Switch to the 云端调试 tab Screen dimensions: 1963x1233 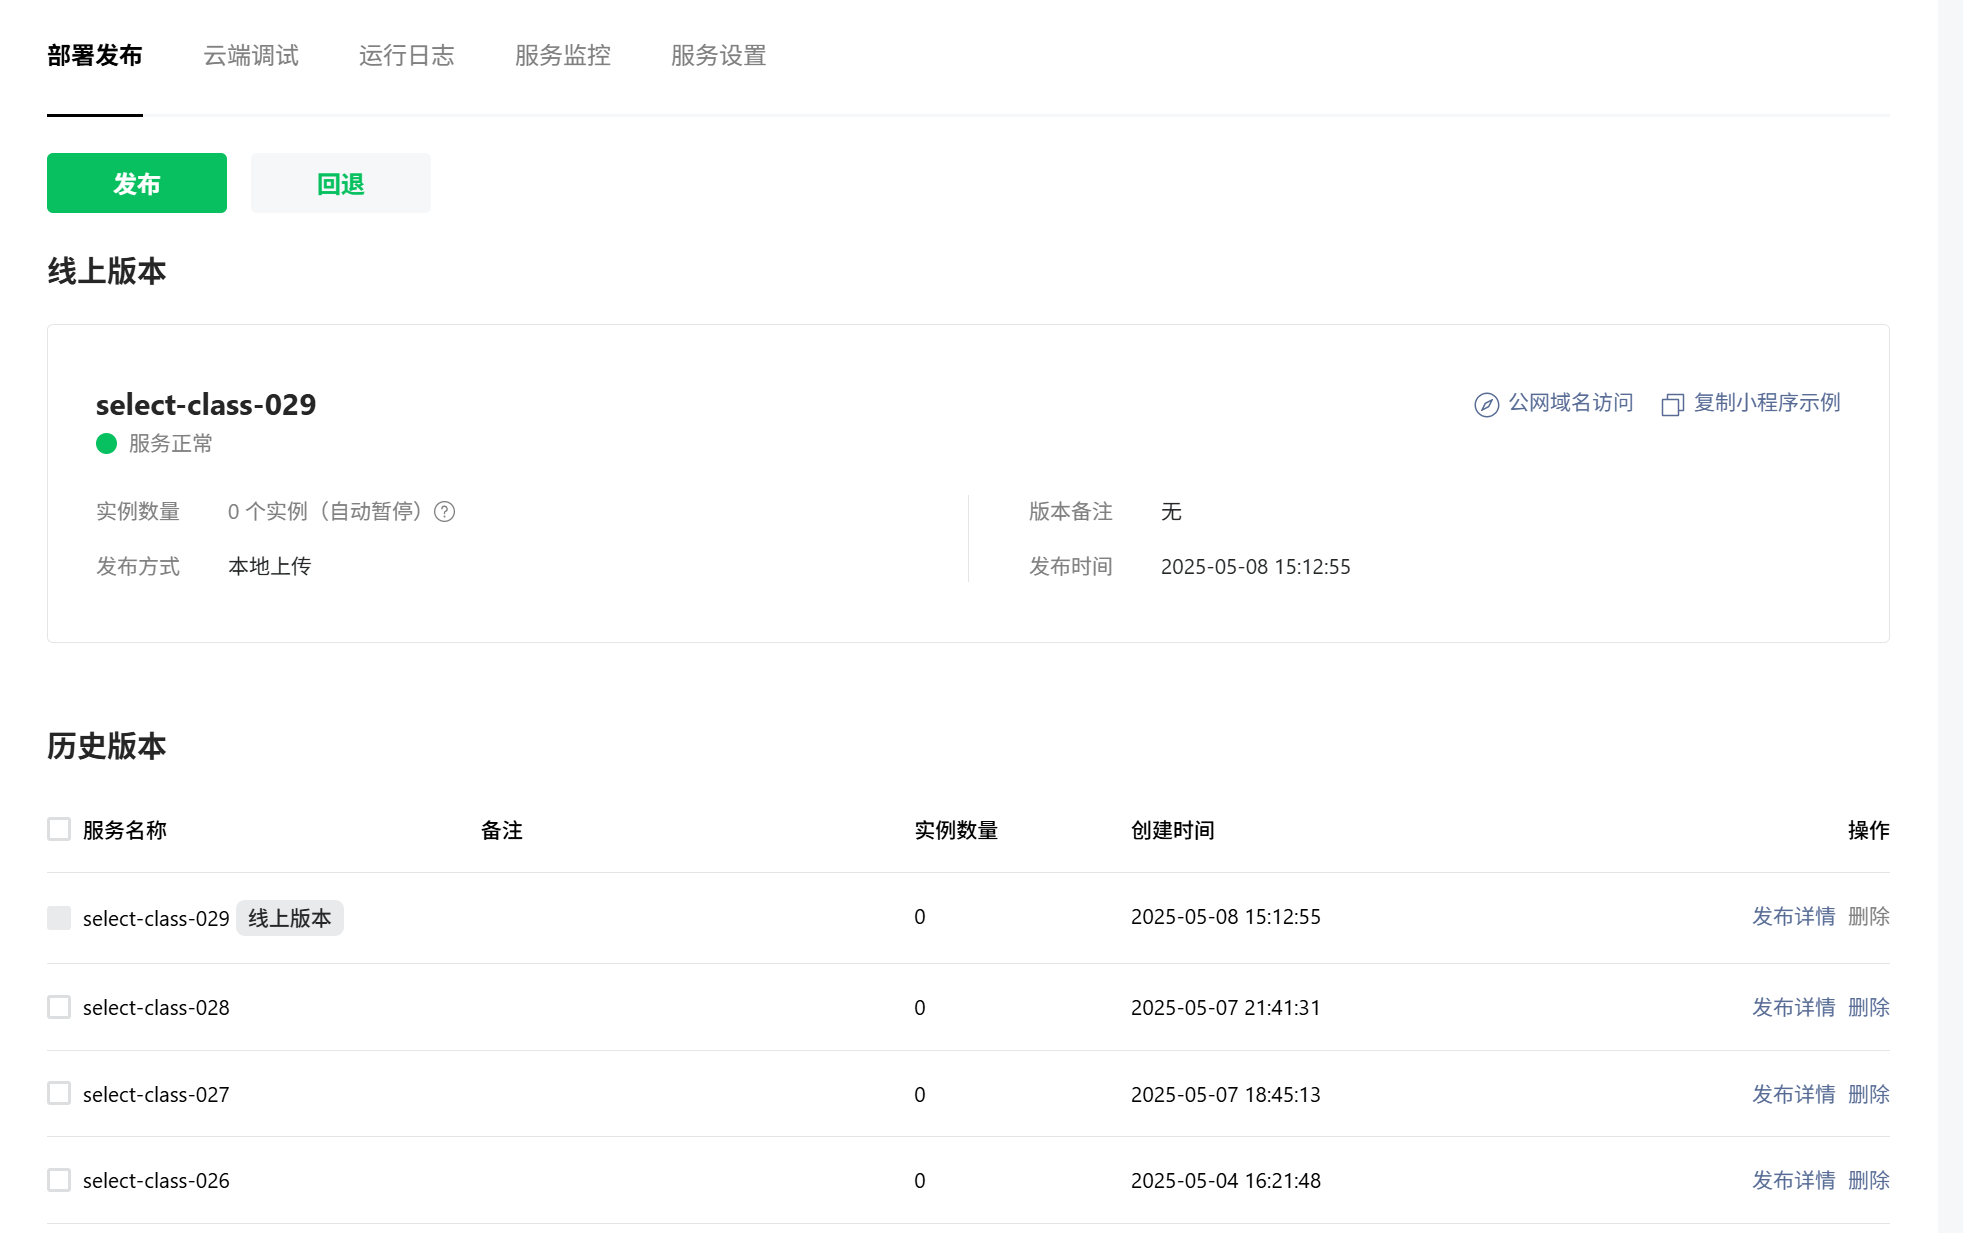coord(251,56)
